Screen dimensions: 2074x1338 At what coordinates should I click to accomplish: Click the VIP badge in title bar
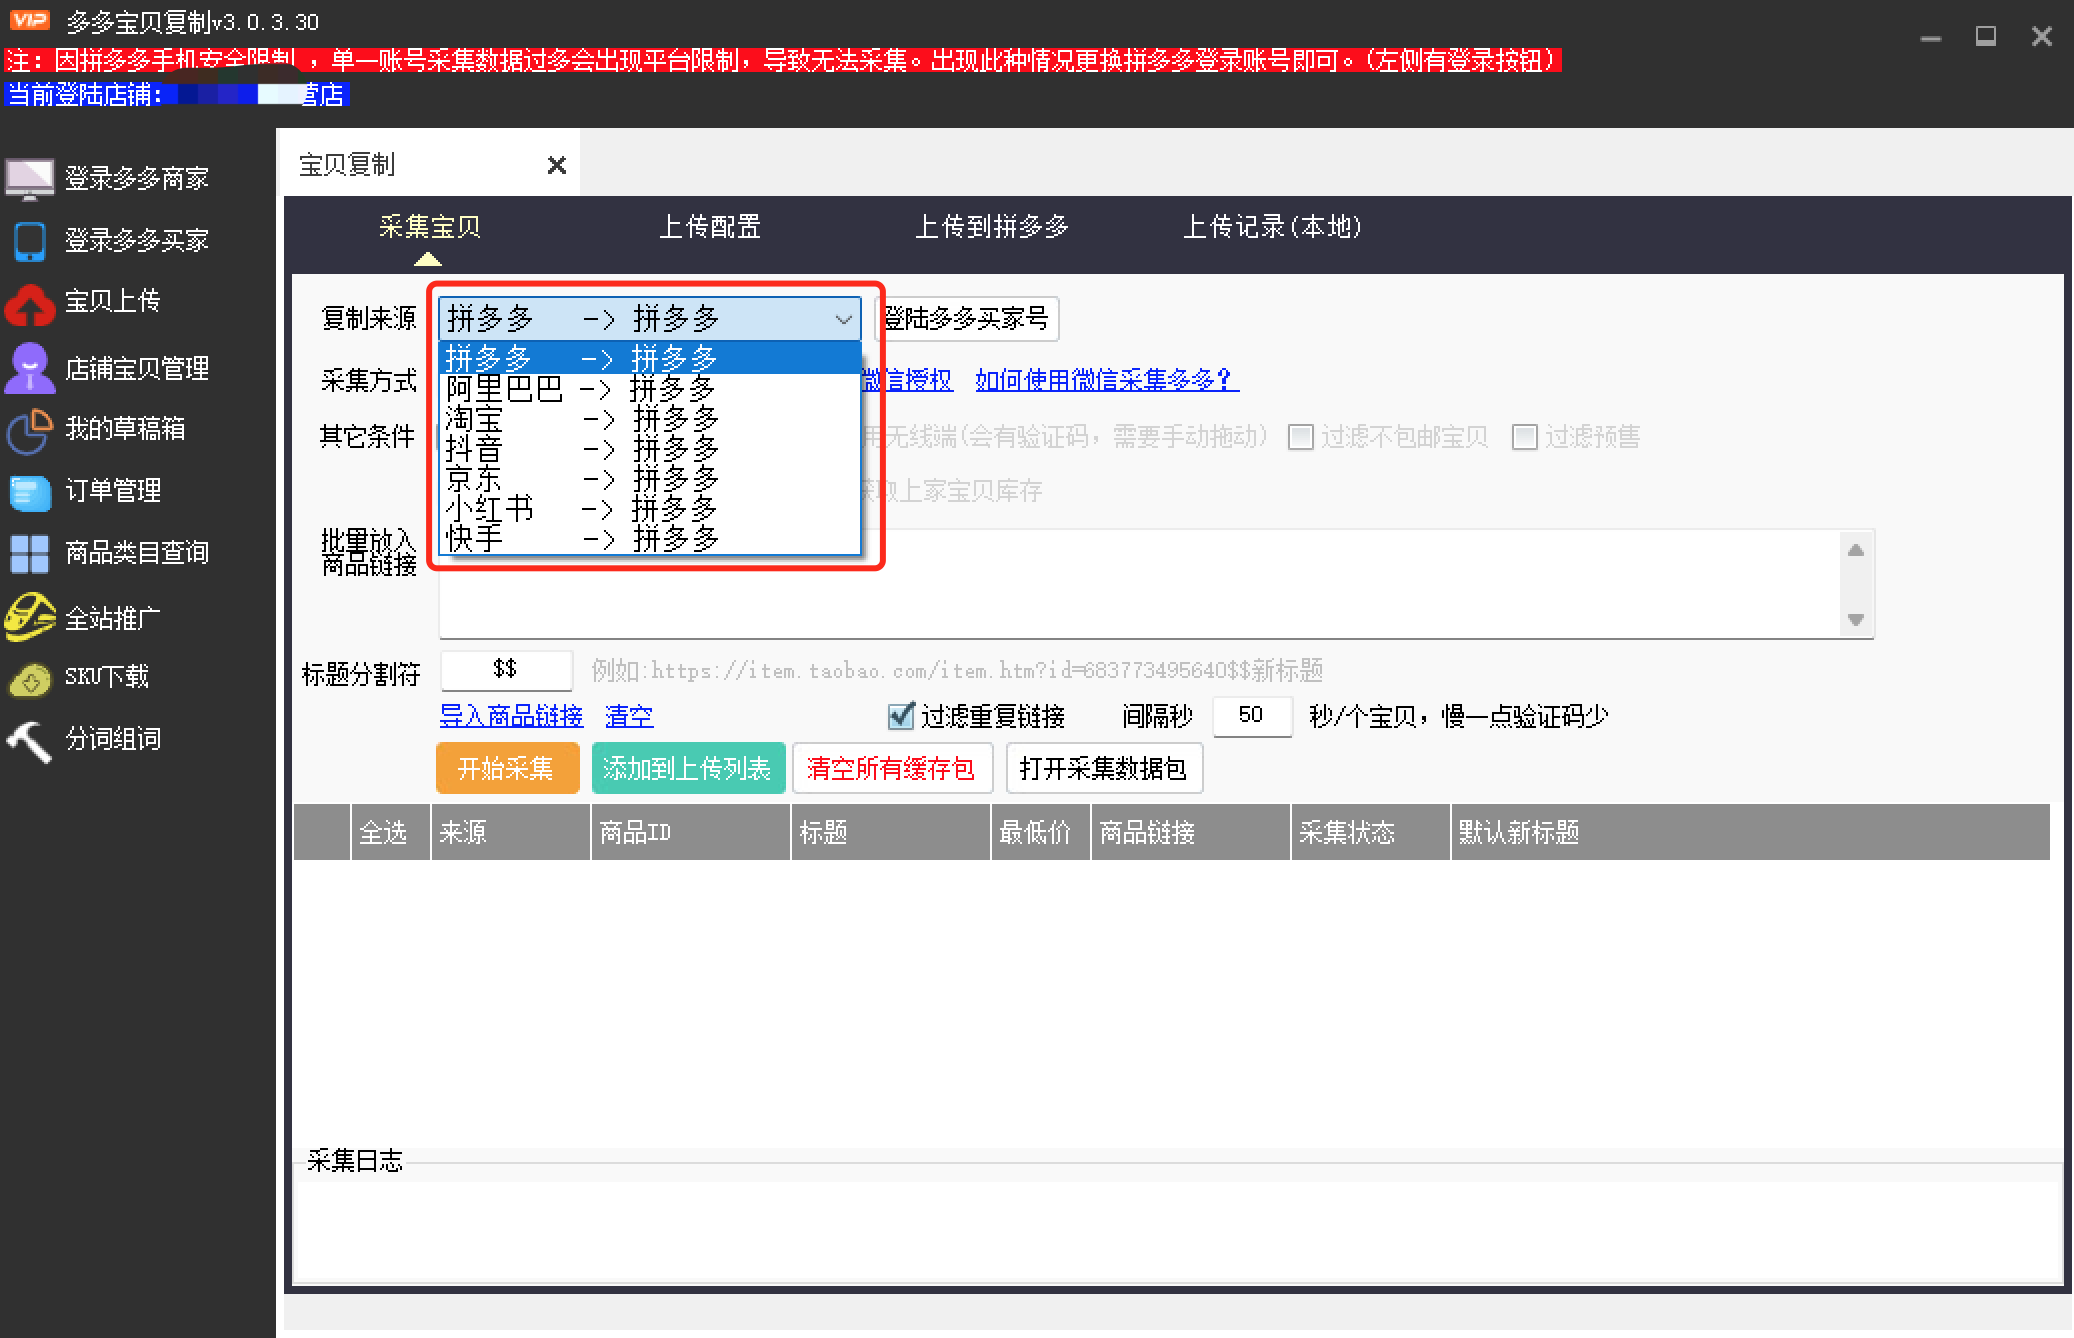pyautogui.click(x=29, y=19)
